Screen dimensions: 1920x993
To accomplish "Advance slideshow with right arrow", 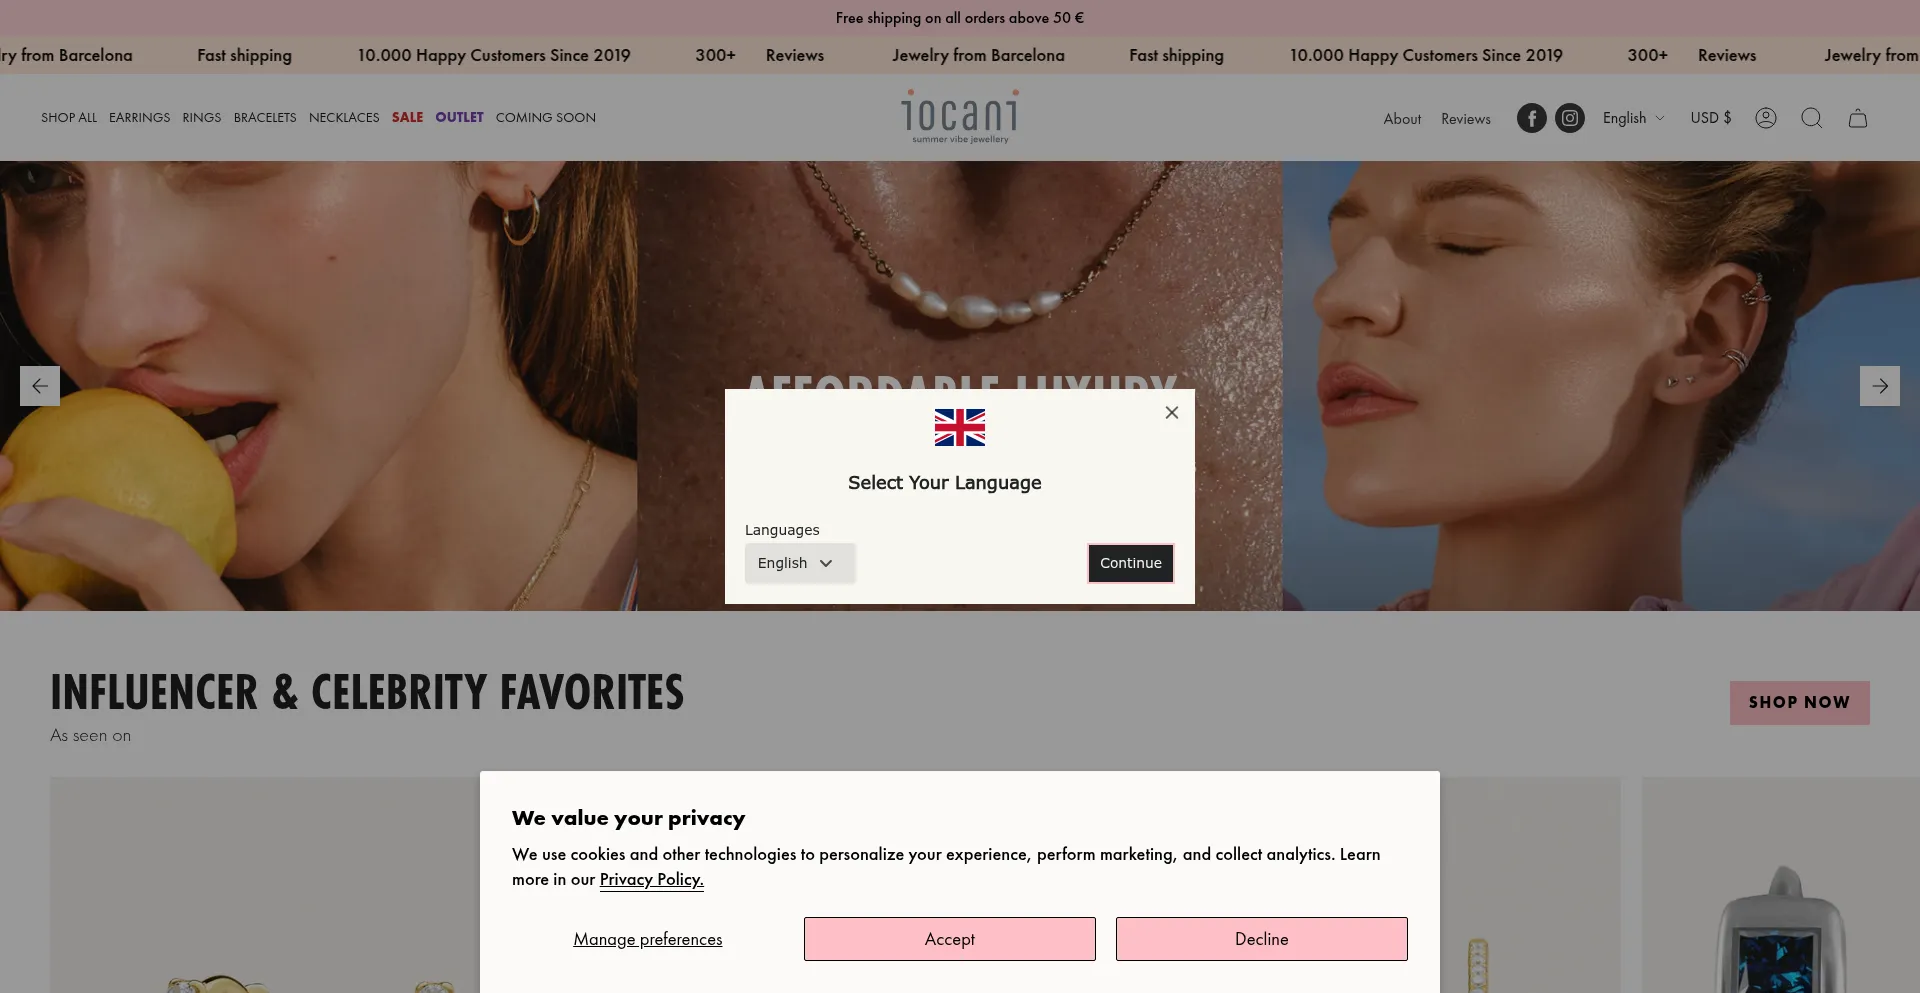I will (1880, 386).
